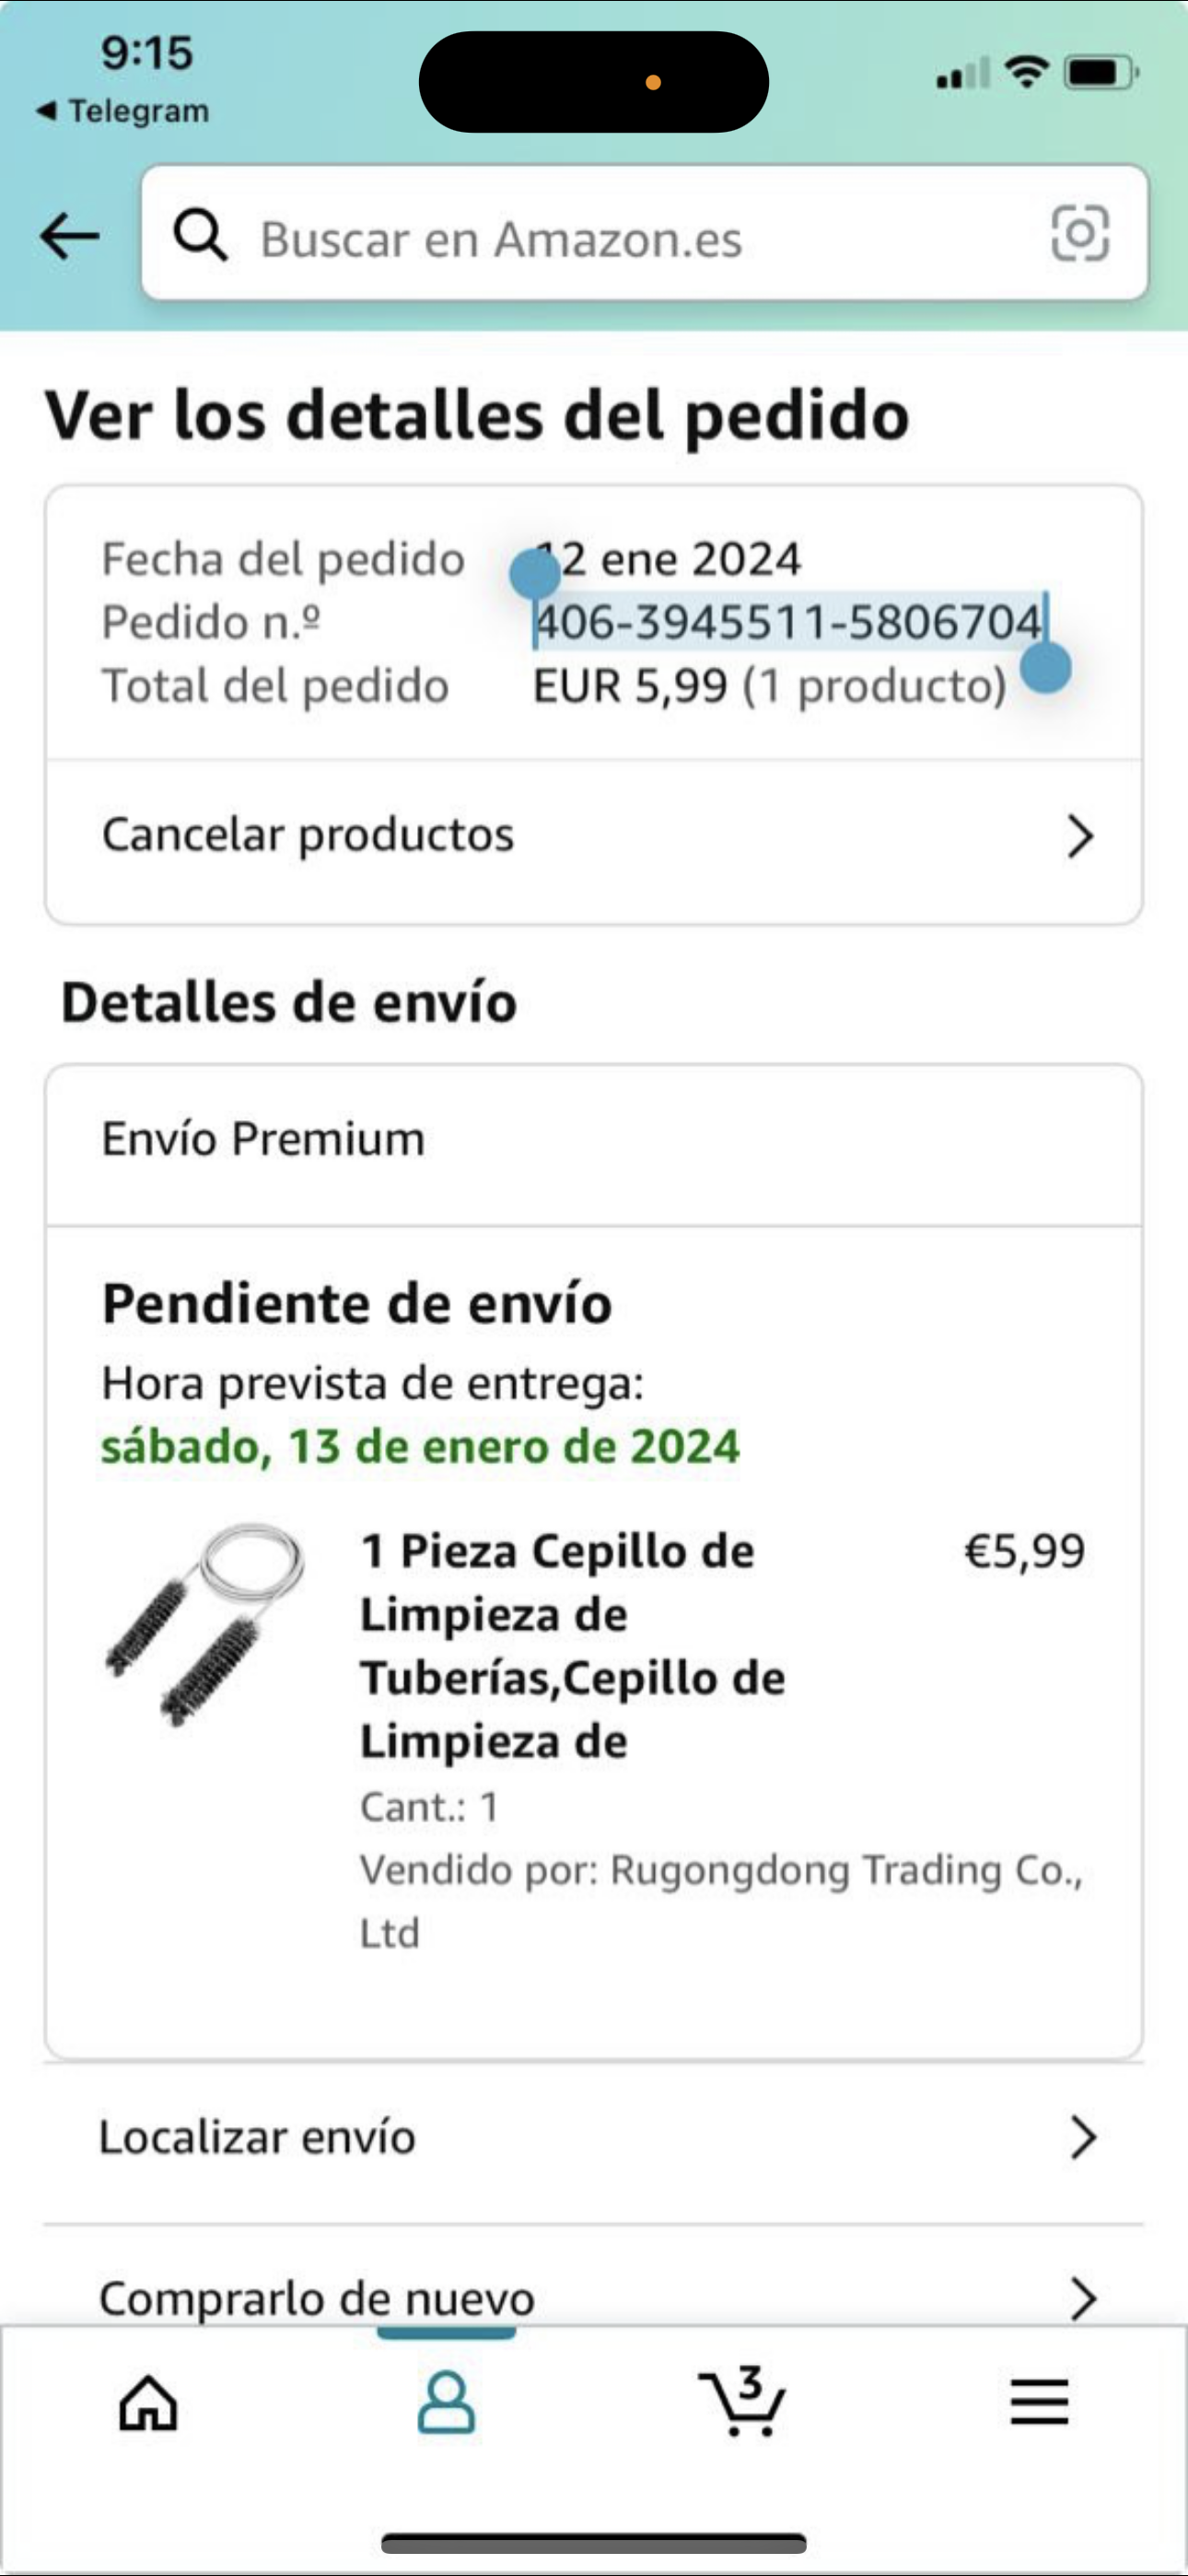The height and width of the screenshot is (2576, 1188).
Task: Expand the Localizar envío chevron
Action: click(1082, 2138)
